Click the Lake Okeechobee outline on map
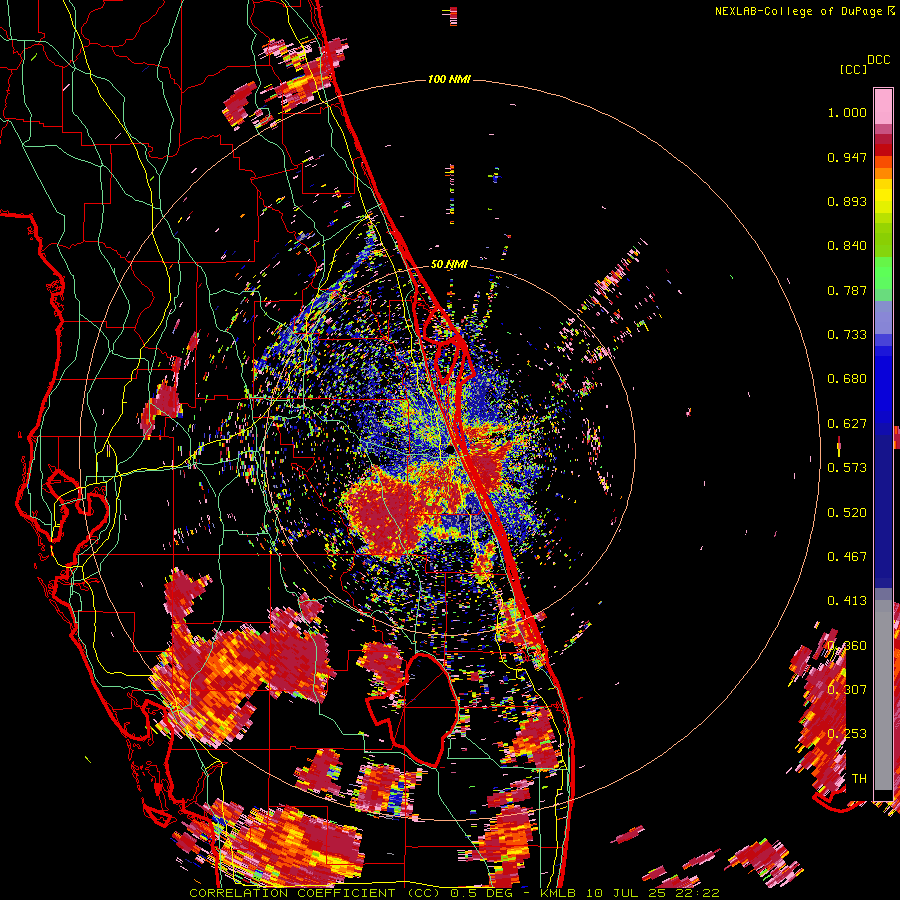Screen dimensions: 900x900 coord(414,709)
